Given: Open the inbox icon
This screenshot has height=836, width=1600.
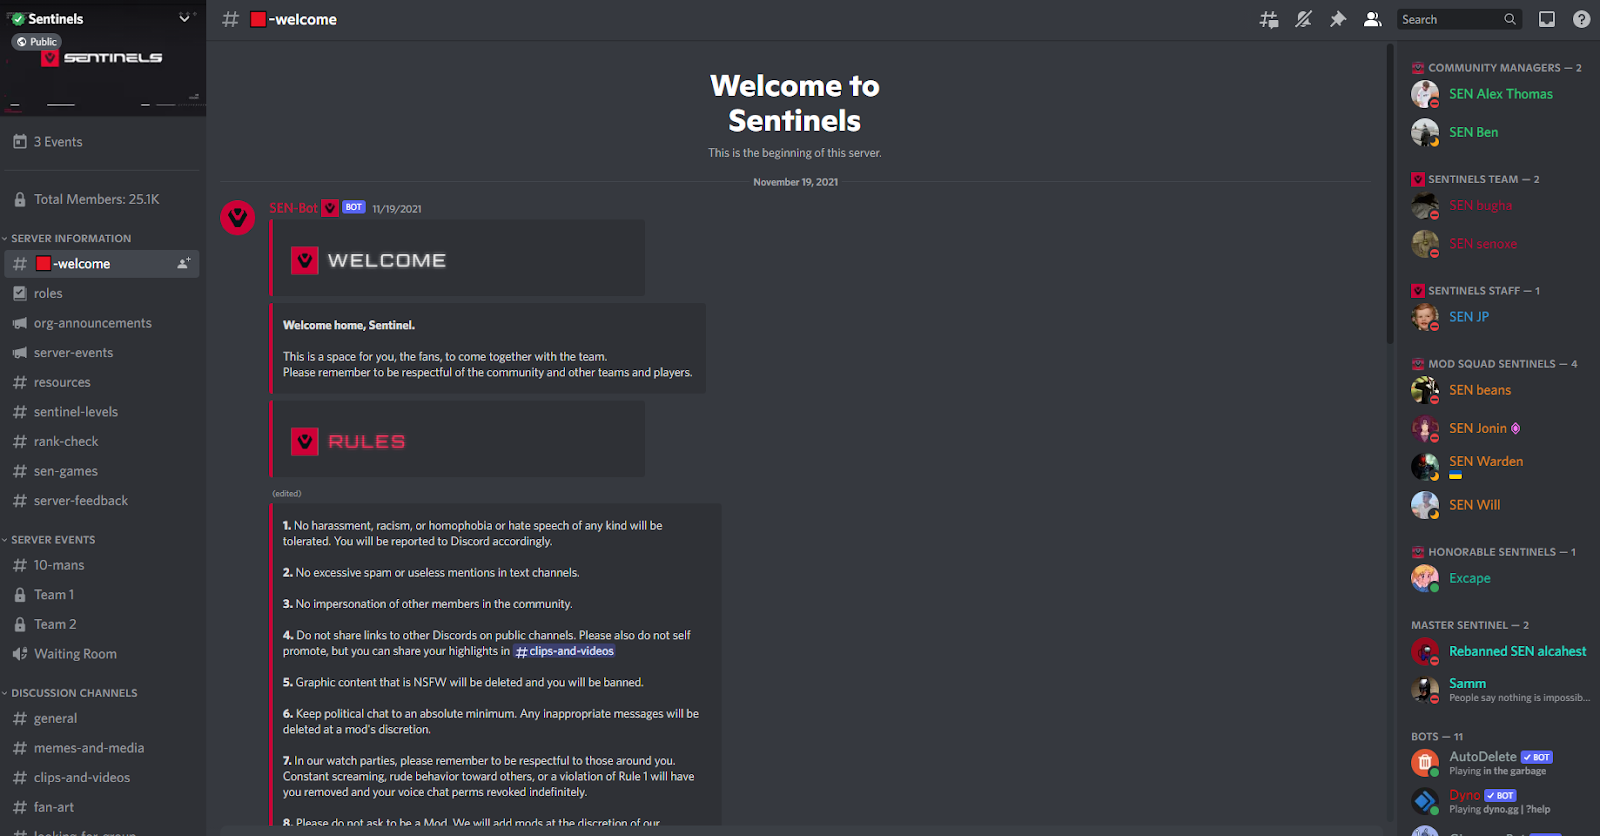Looking at the screenshot, I should click(1547, 19).
